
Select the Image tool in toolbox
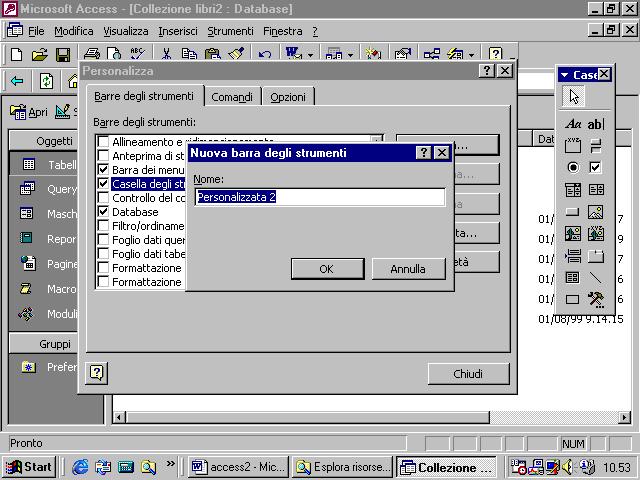pos(596,211)
